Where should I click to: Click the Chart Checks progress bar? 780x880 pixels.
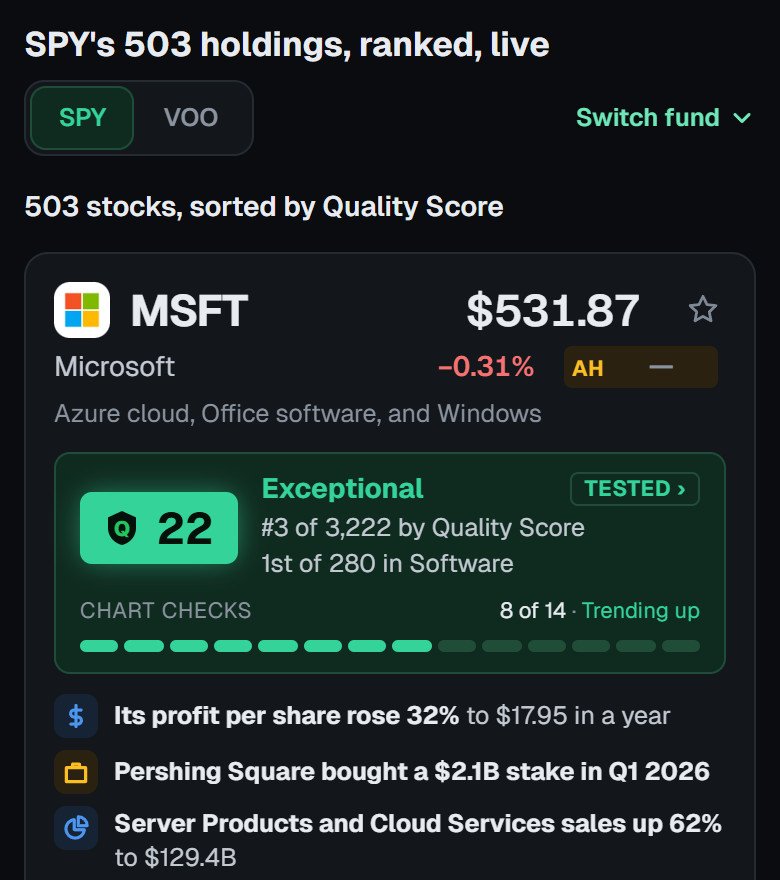(390, 646)
